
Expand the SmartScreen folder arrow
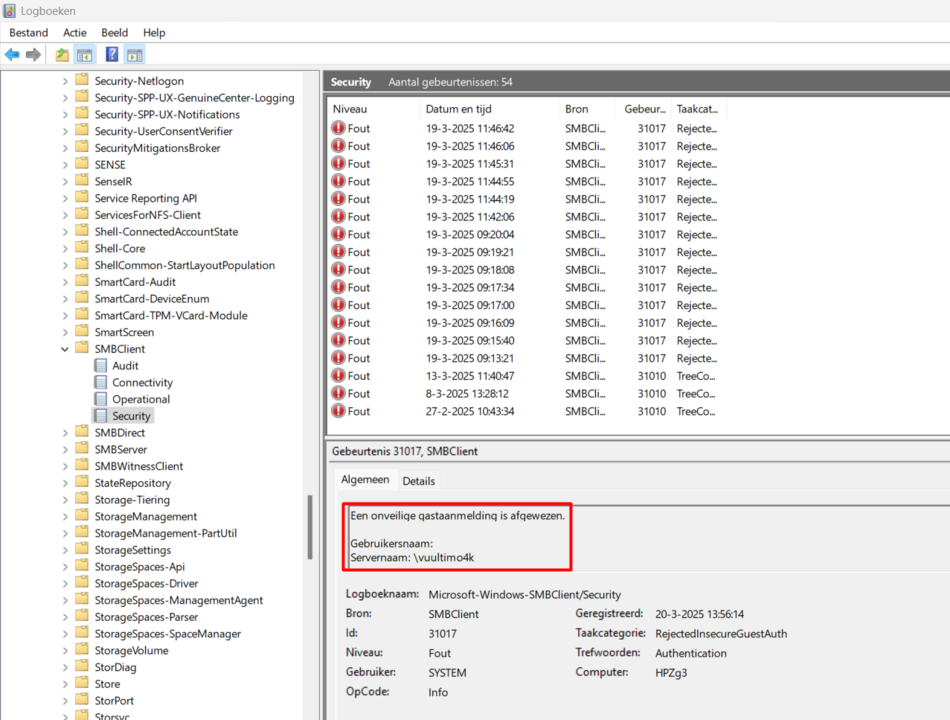(66, 332)
